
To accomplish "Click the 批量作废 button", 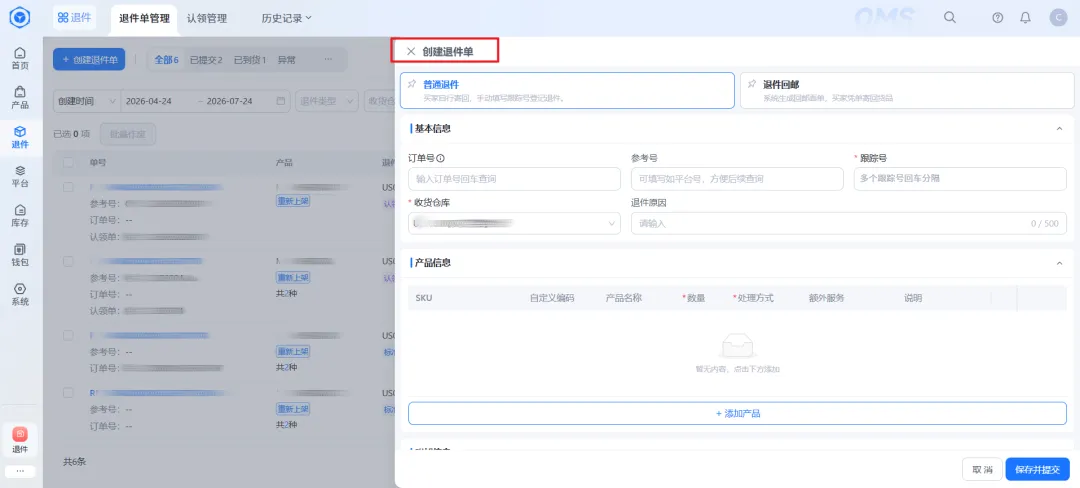I will point(127,134).
